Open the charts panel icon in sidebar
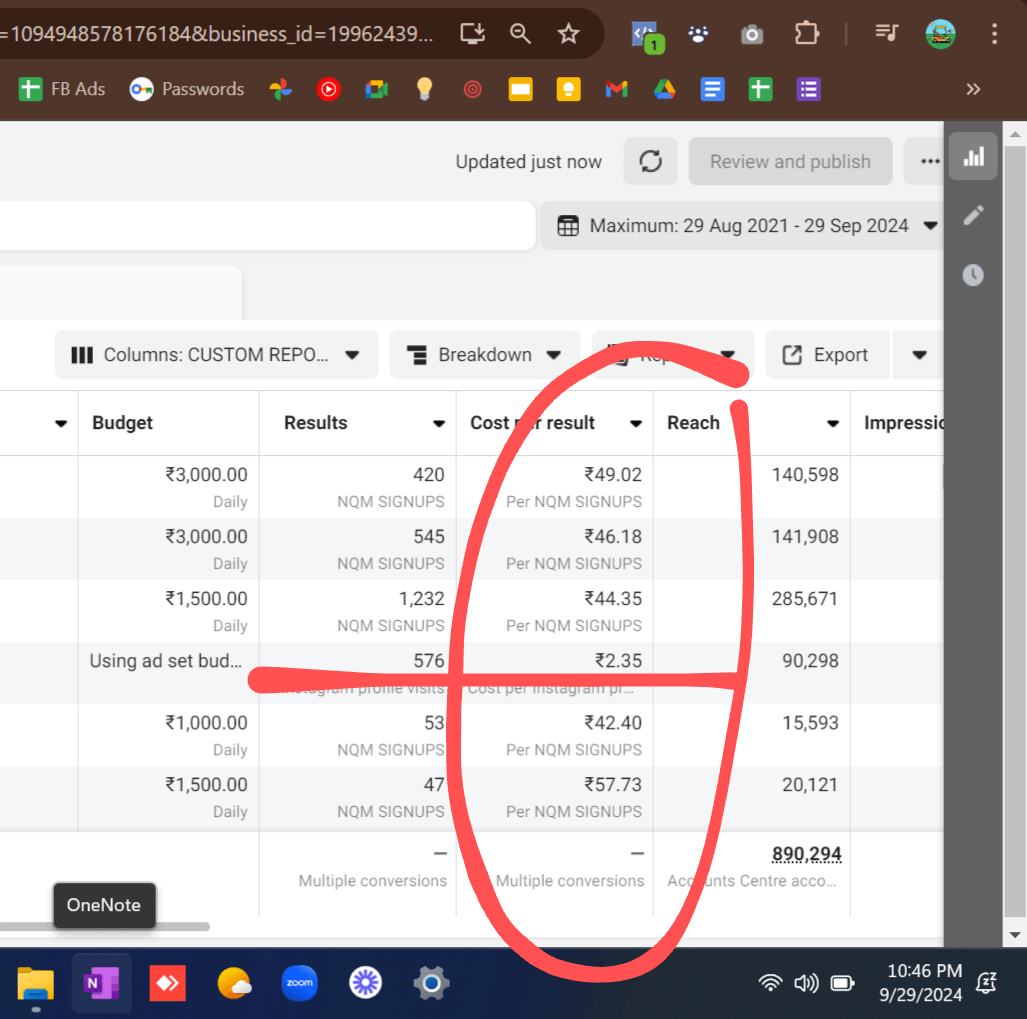The height and width of the screenshot is (1019, 1027). 973,157
